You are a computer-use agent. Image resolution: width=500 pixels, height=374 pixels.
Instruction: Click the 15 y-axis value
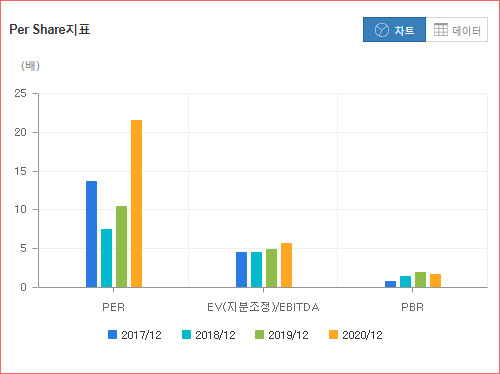[20, 171]
